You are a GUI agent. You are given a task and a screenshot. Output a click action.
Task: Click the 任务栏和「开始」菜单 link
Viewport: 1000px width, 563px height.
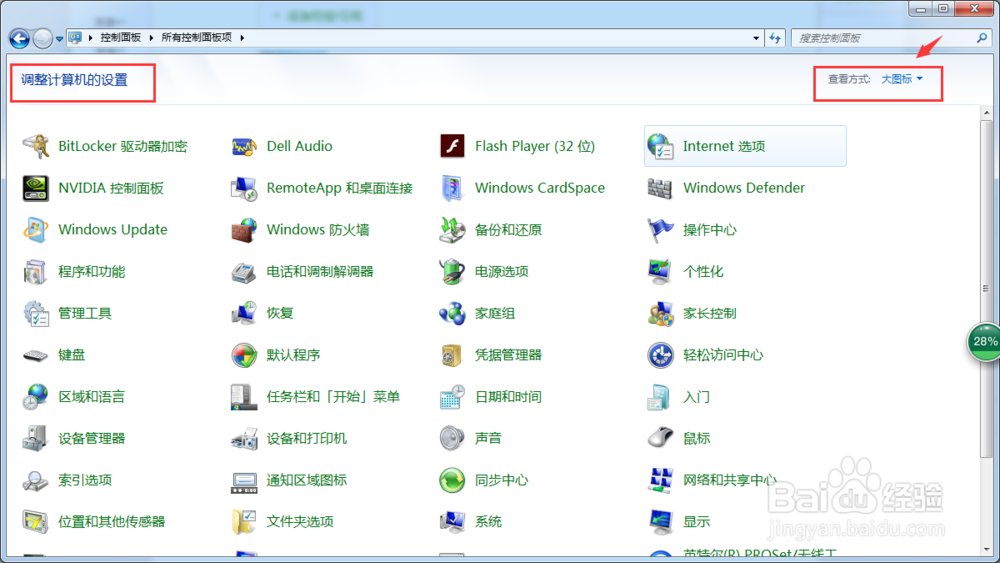pyautogui.click(x=333, y=397)
